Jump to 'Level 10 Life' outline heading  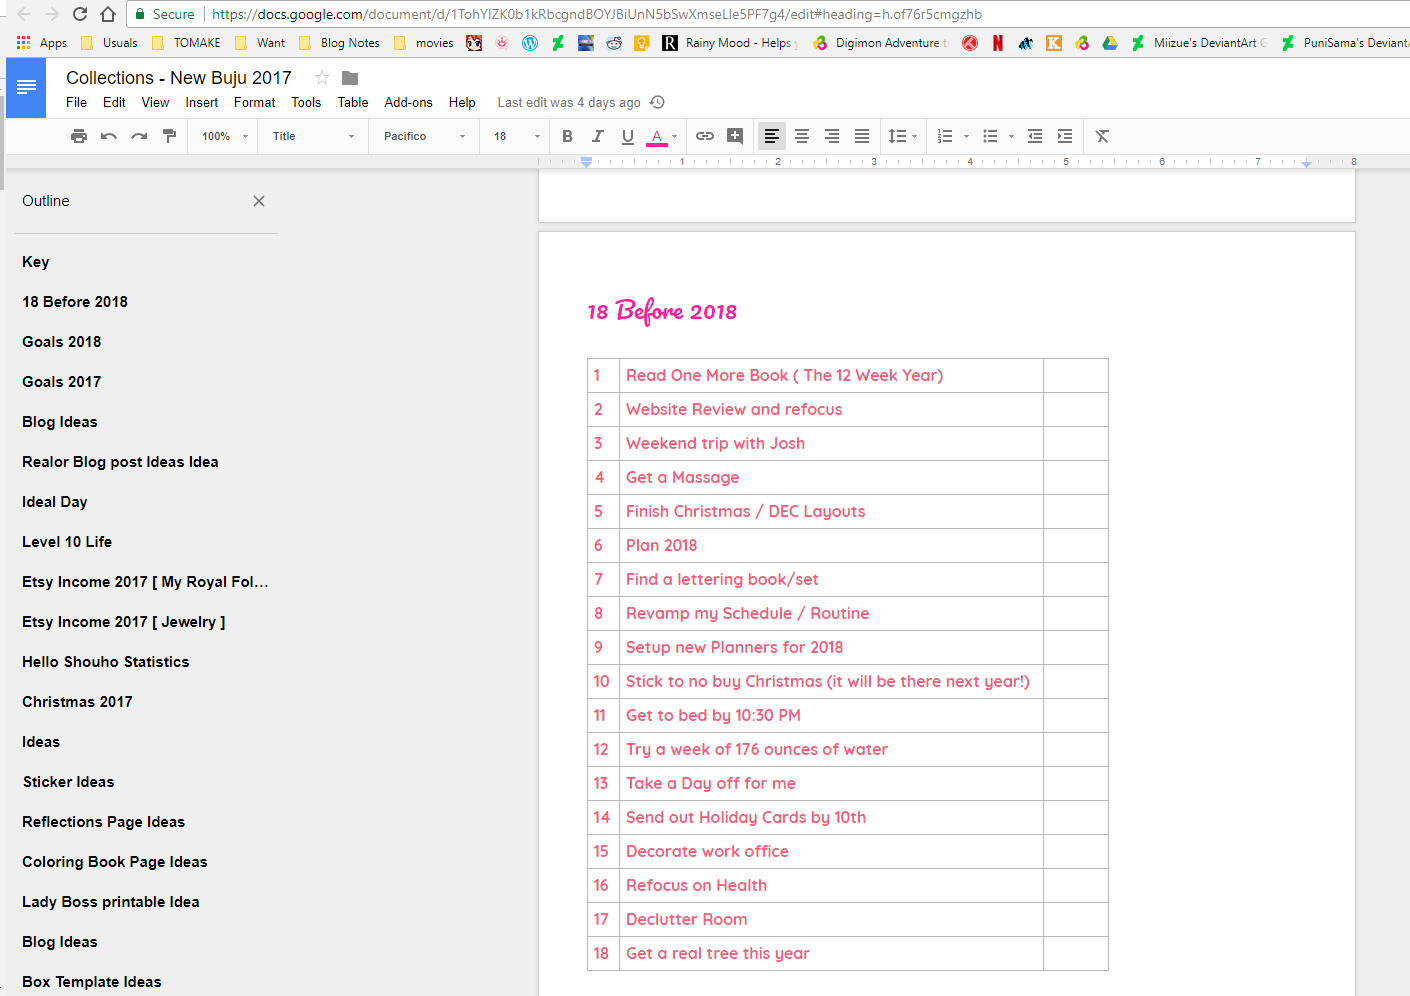(x=67, y=541)
